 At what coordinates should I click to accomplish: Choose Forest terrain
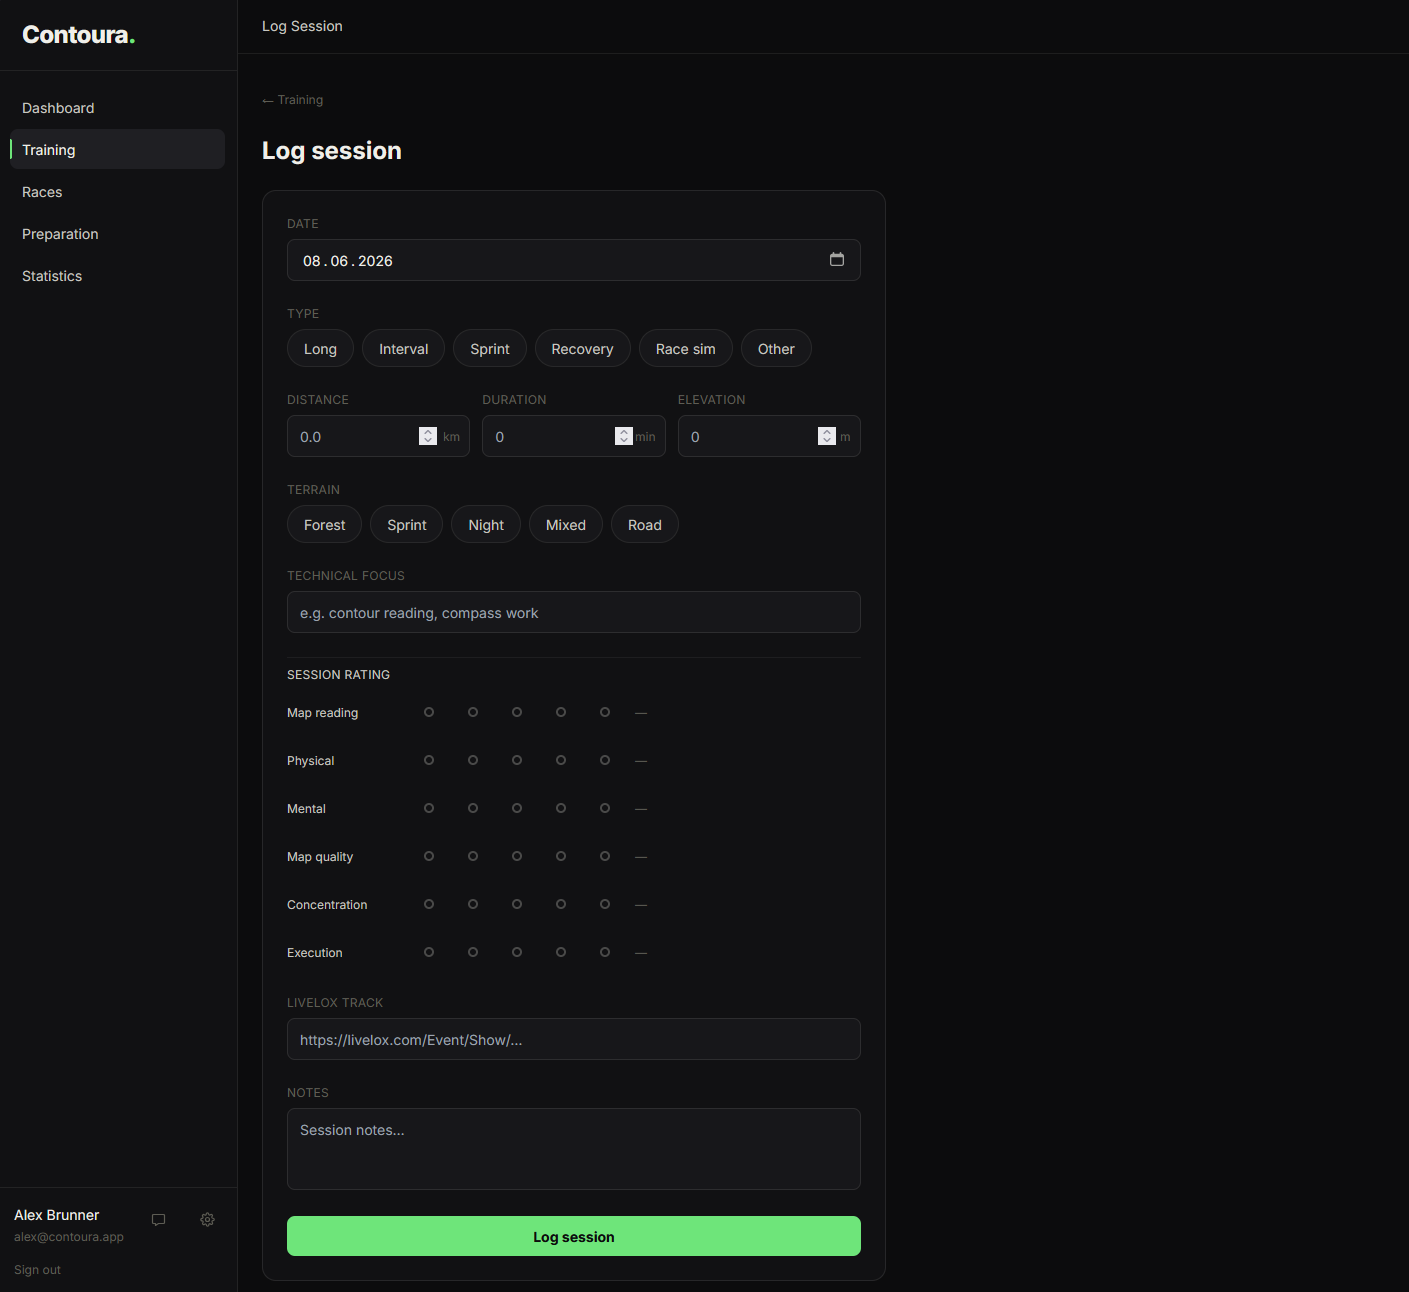click(x=324, y=524)
